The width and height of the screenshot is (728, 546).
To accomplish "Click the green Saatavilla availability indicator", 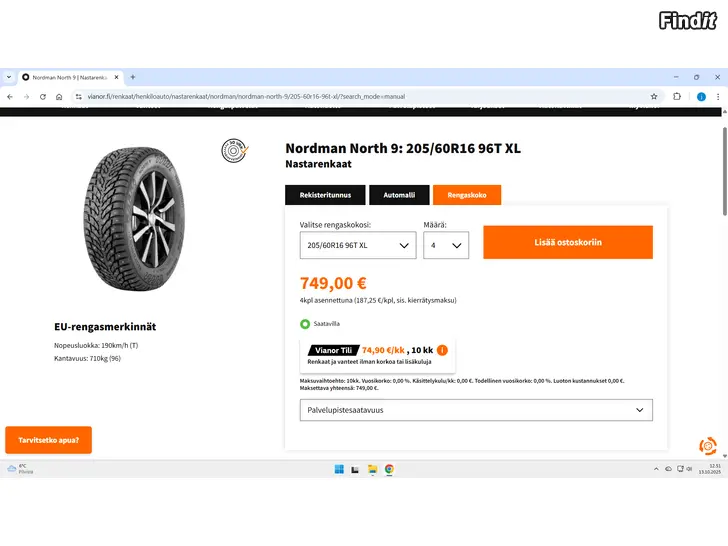I will pyautogui.click(x=305, y=324).
